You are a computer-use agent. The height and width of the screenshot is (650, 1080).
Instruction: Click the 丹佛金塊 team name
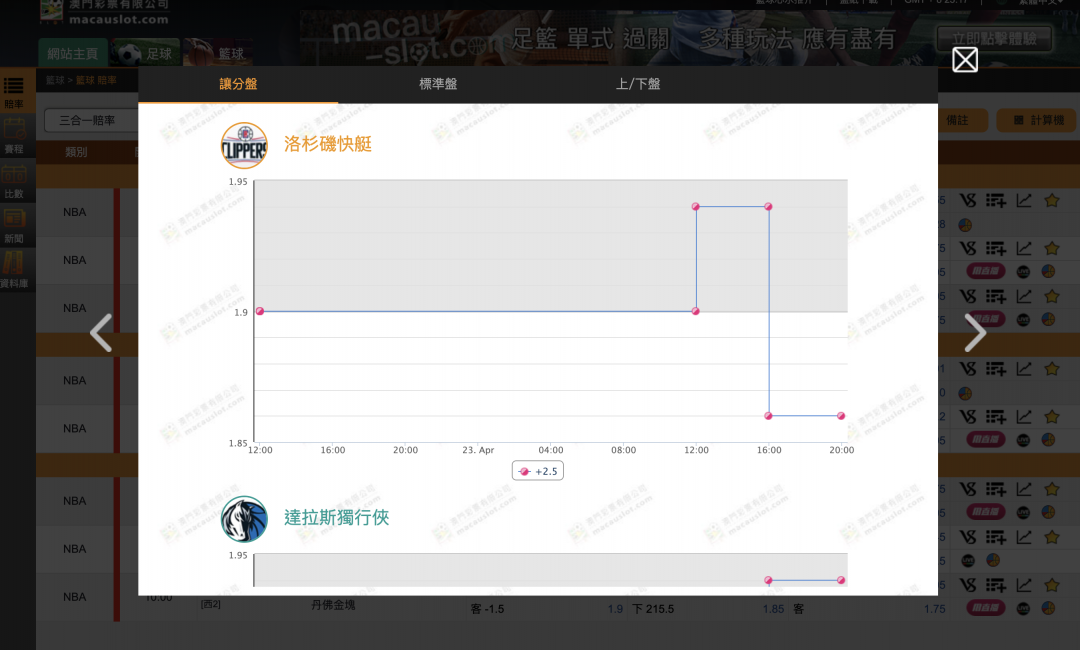click(x=333, y=605)
